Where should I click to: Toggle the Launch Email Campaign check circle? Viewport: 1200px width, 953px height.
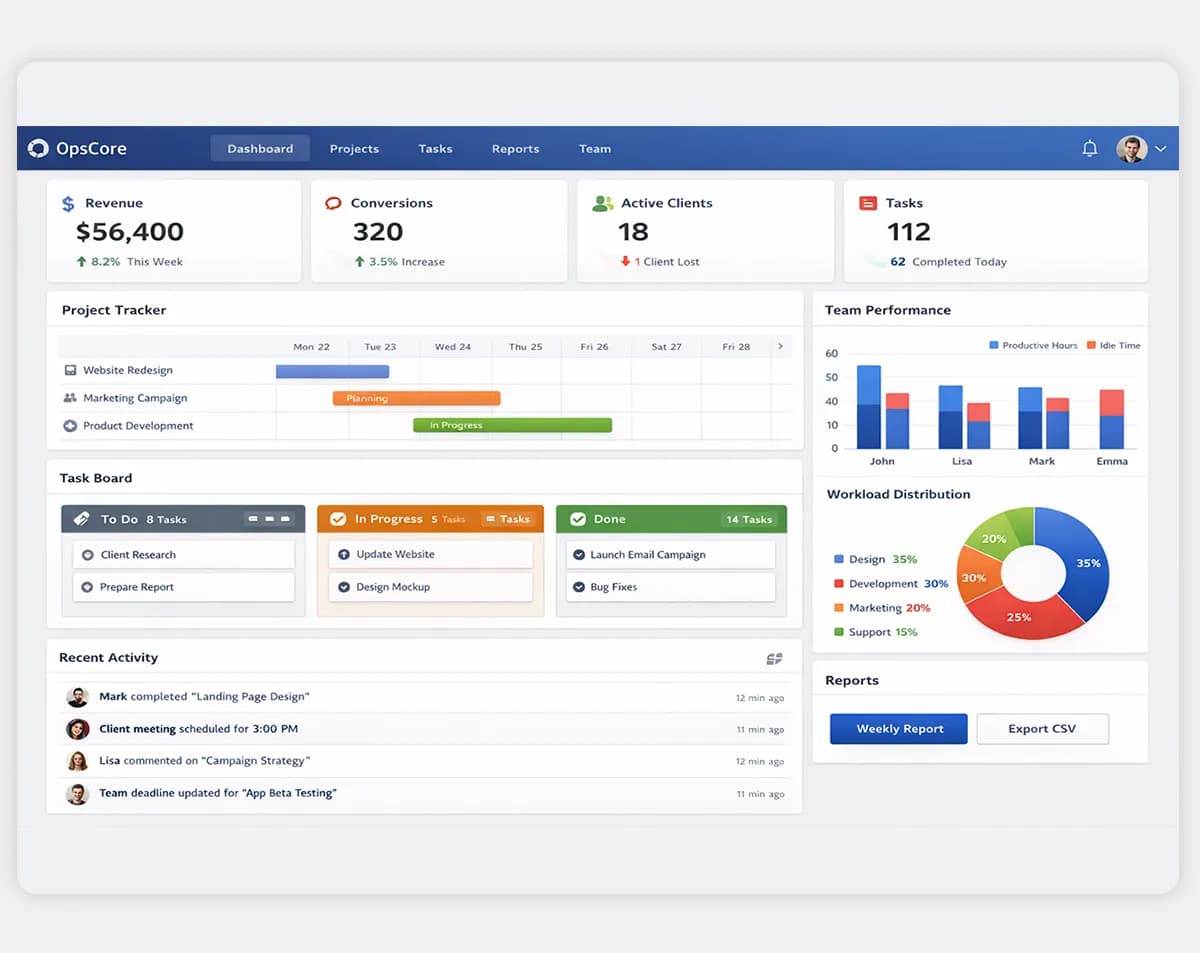coord(578,555)
